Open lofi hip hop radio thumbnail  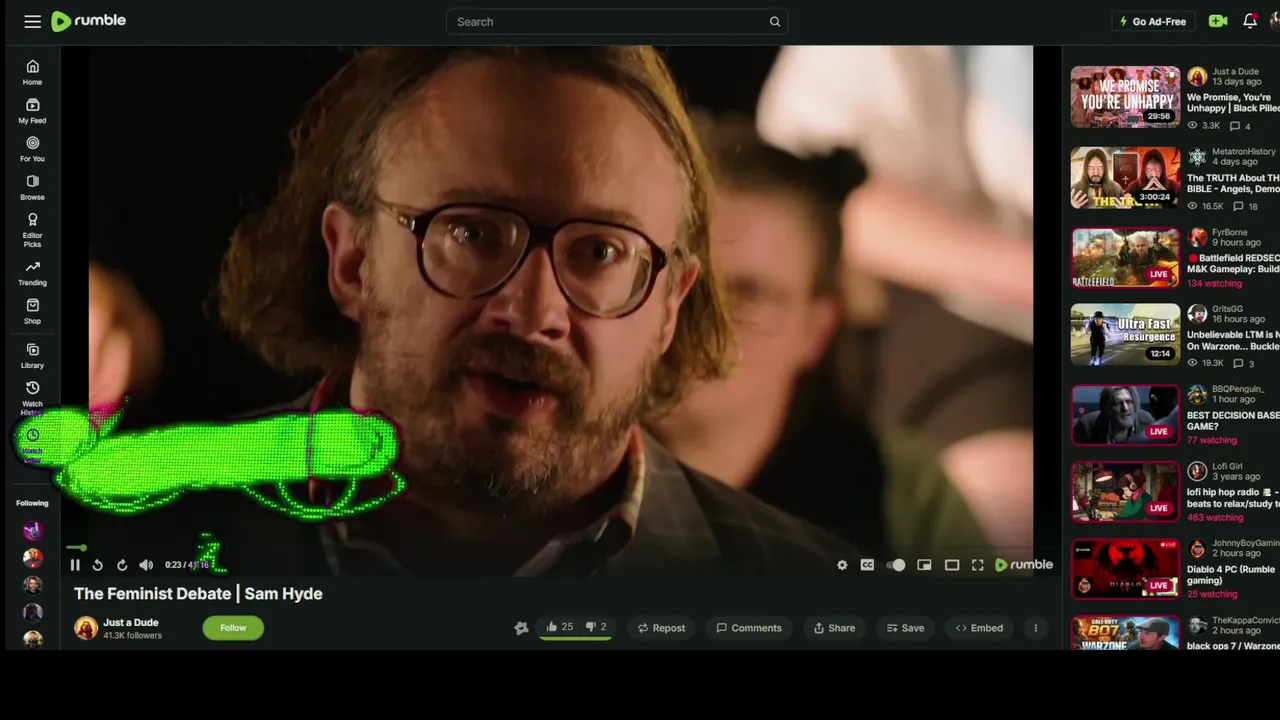(1125, 491)
